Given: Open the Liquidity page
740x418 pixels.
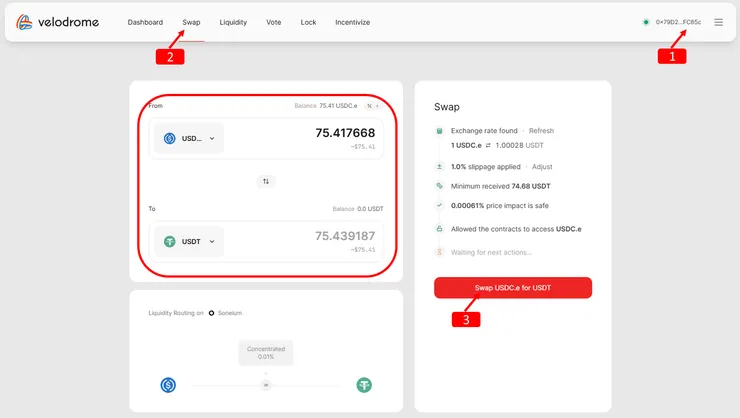Looking at the screenshot, I should tap(233, 22).
